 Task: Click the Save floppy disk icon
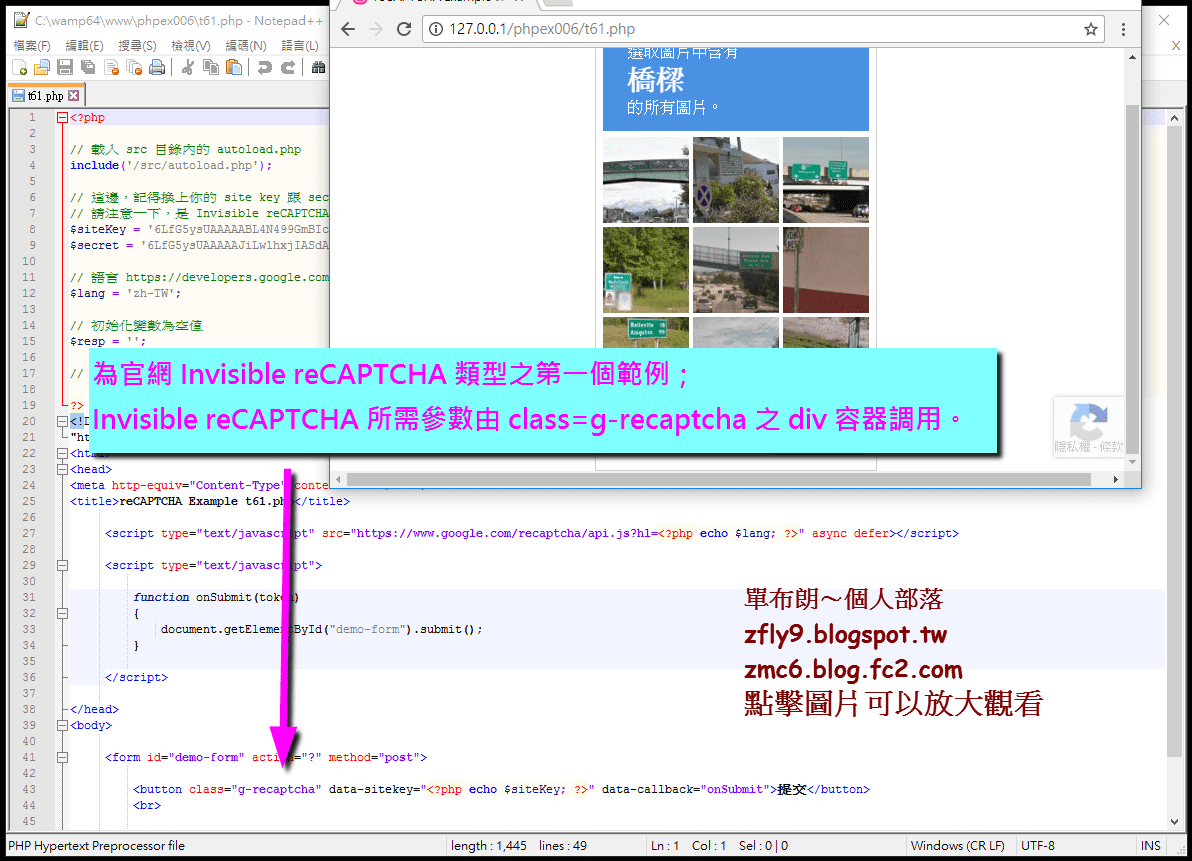click(x=65, y=68)
